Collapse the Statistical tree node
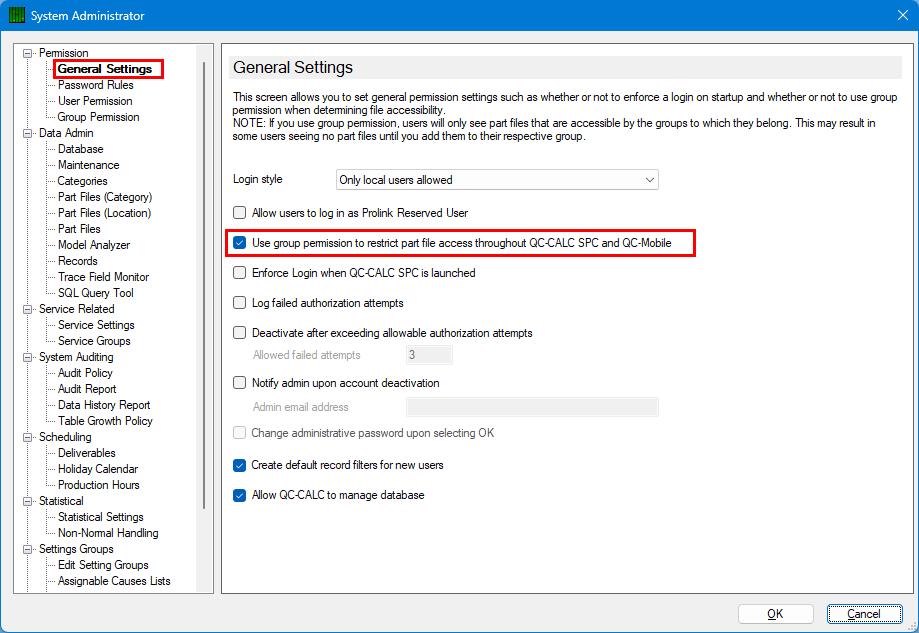This screenshot has width=919, height=633. point(27,501)
